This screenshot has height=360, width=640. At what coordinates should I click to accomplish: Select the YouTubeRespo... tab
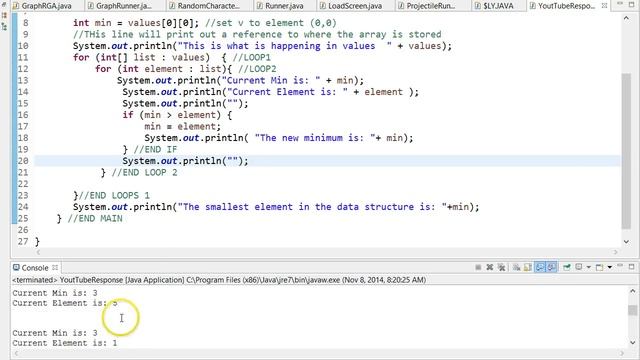(566, 6)
